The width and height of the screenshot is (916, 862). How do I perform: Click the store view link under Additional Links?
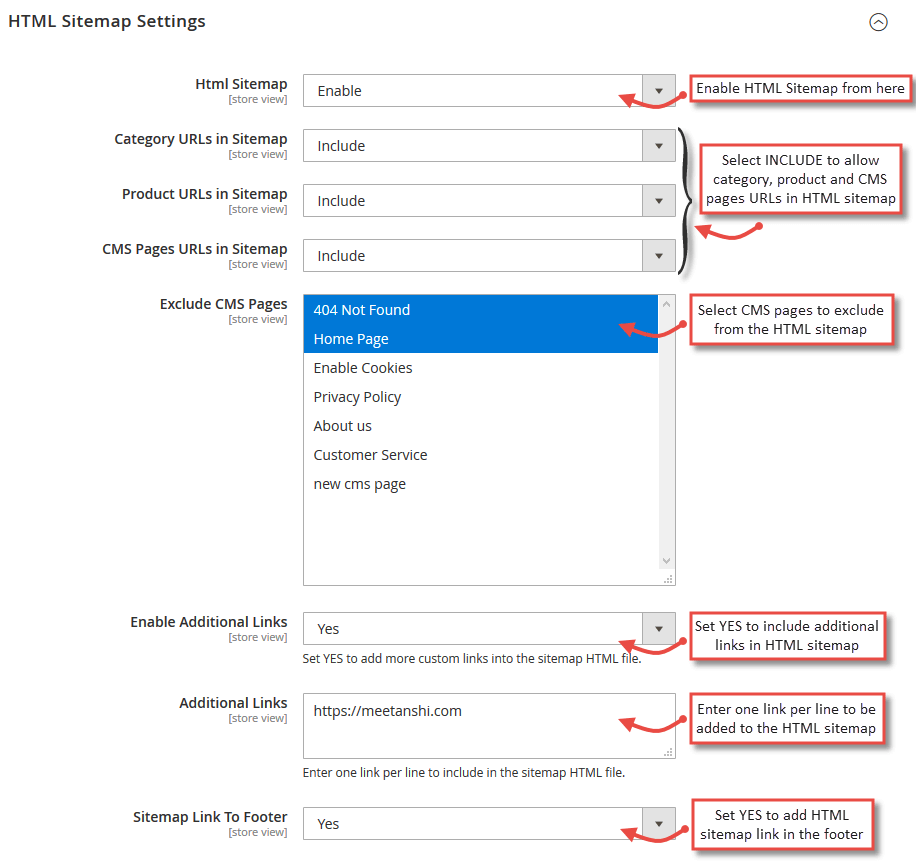tap(258, 717)
